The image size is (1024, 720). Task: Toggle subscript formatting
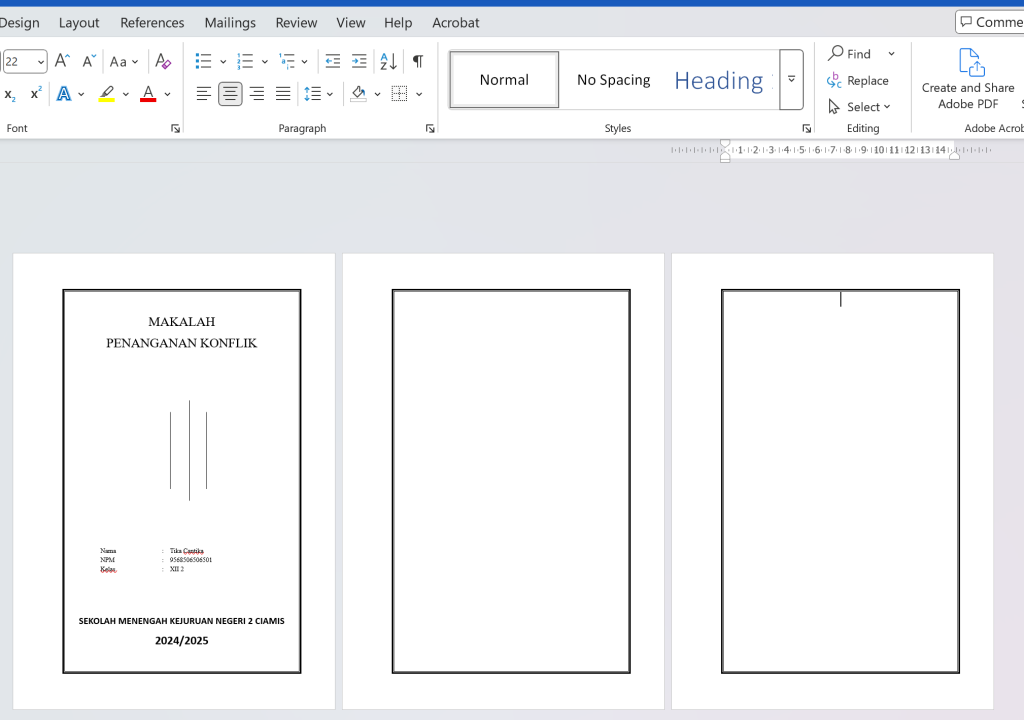tap(10, 94)
